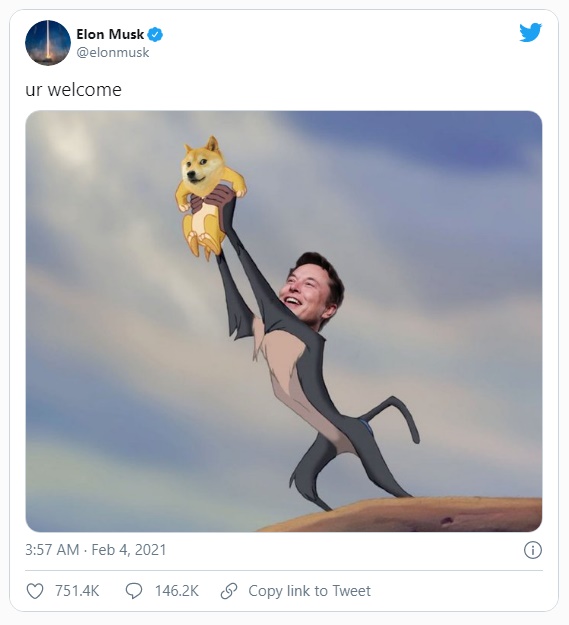The width and height of the screenshot is (569, 625).
Task: Click the Doge dog held aloft
Action: coord(208,195)
